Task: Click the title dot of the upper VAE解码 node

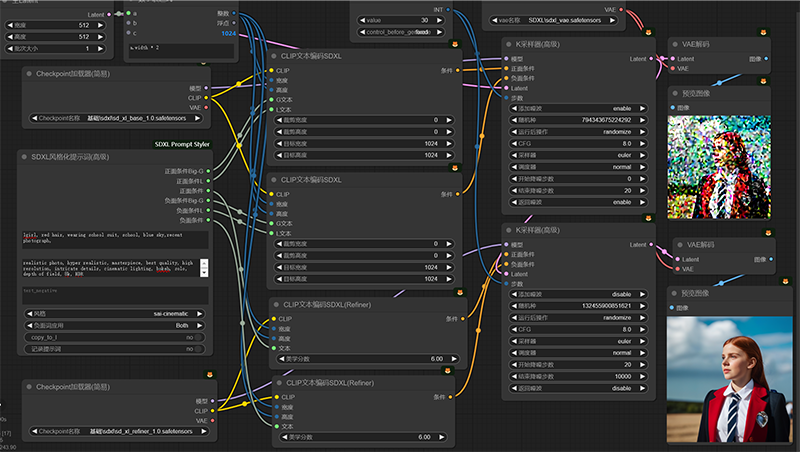Action: click(675, 44)
